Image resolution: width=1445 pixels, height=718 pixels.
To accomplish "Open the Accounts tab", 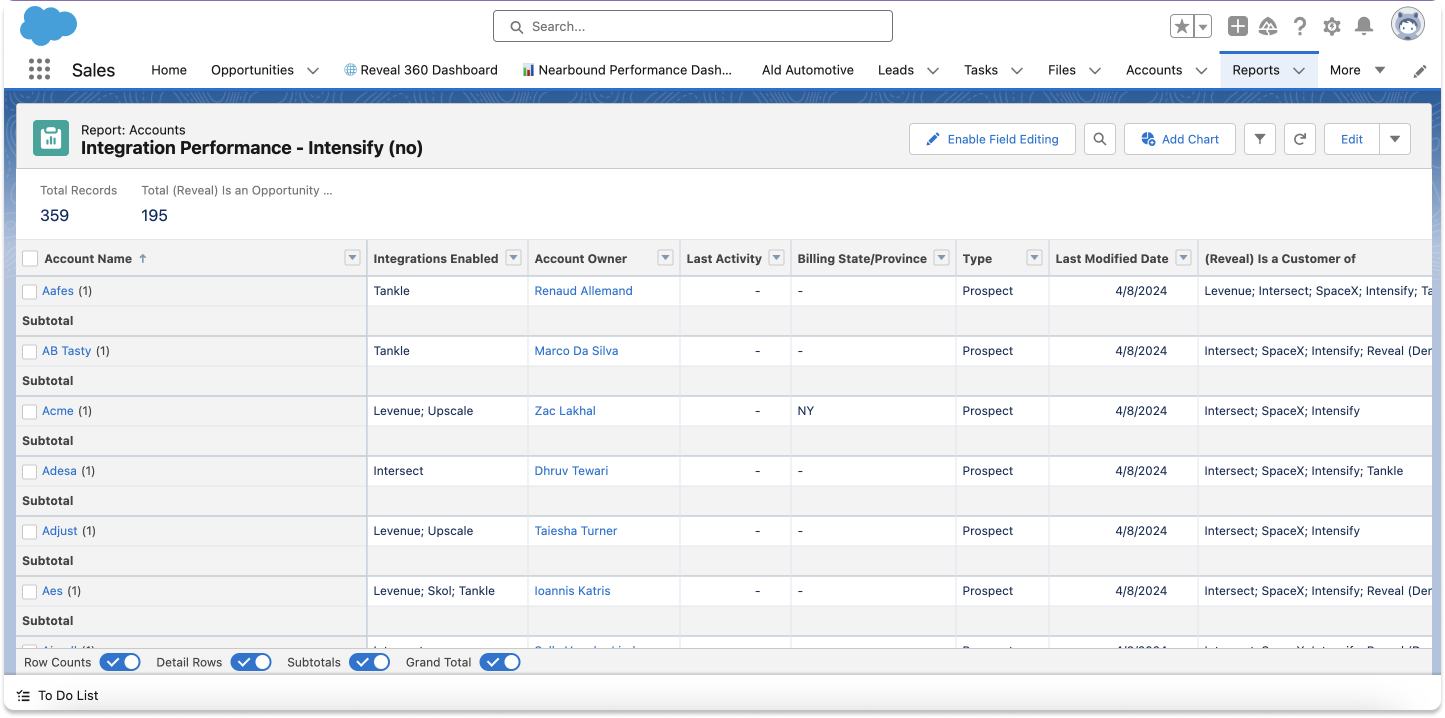I will [x=1154, y=70].
